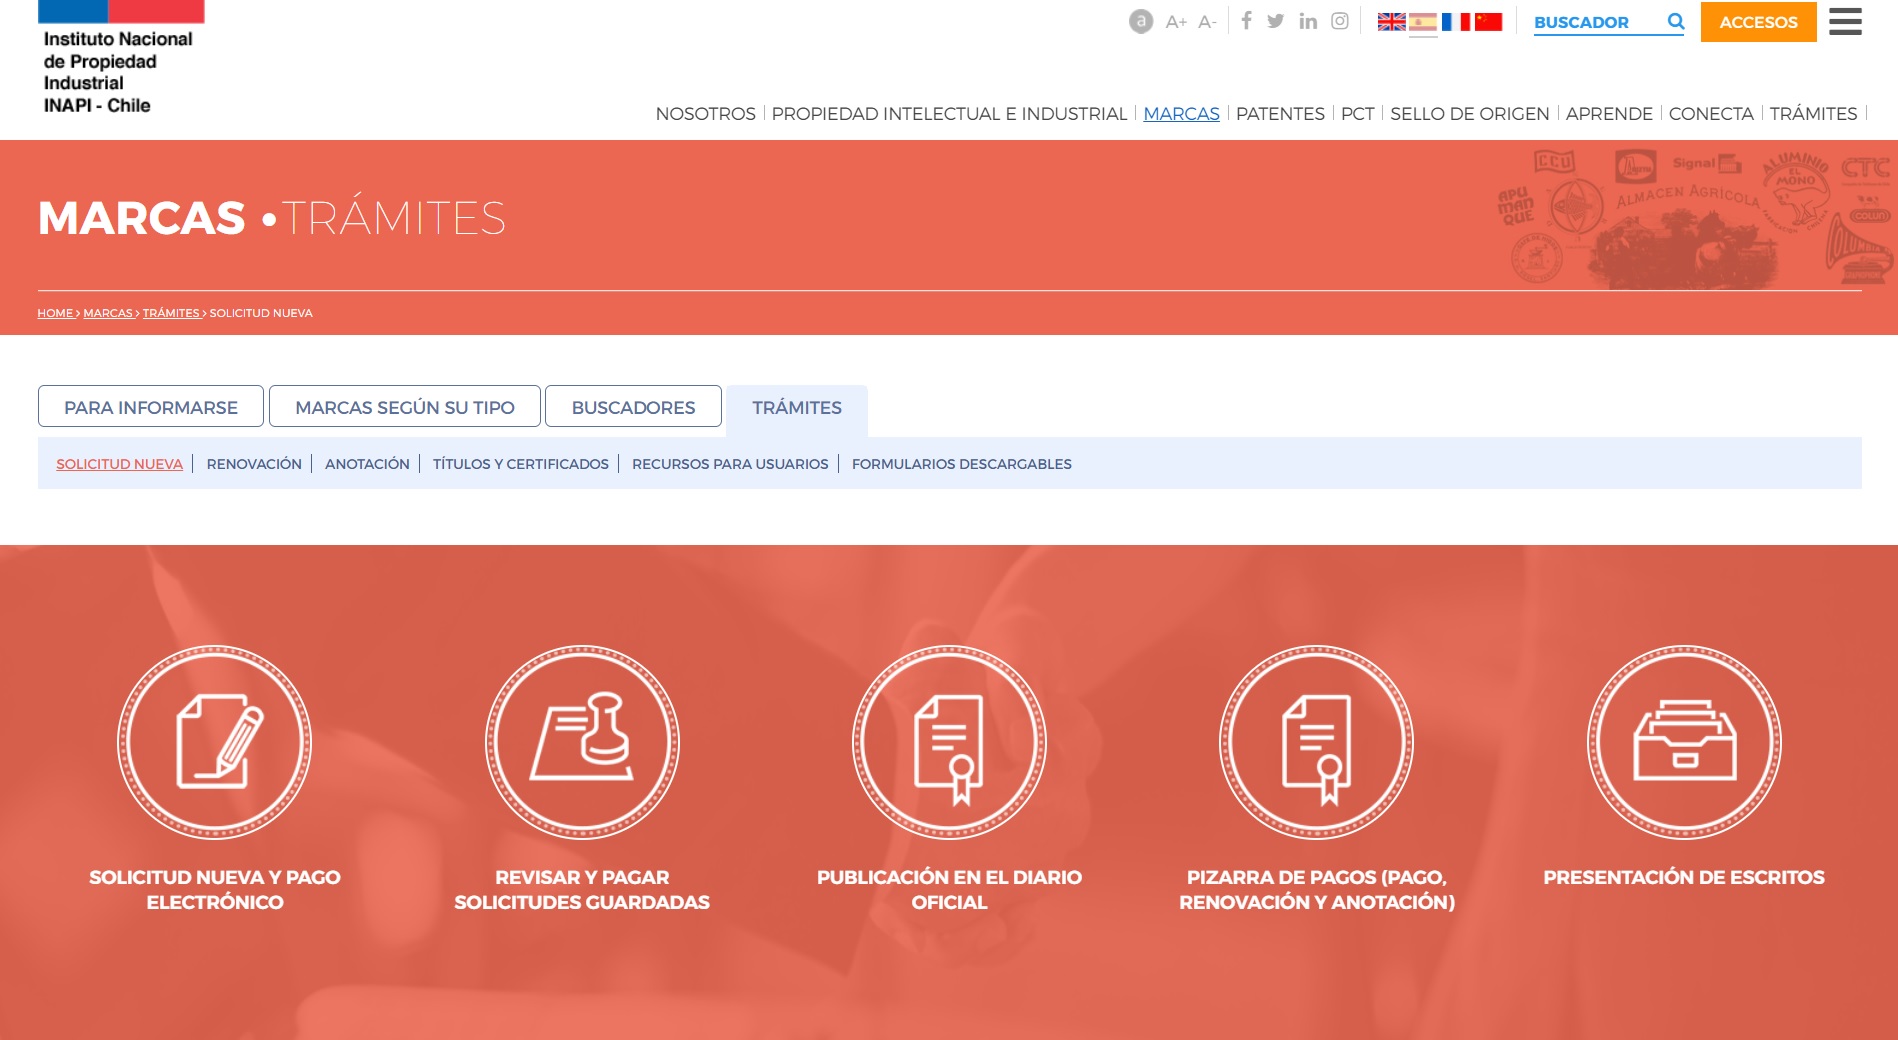The height and width of the screenshot is (1040, 1898).
Task: Click Presentación de Escritos drawer icon
Action: [1684, 742]
